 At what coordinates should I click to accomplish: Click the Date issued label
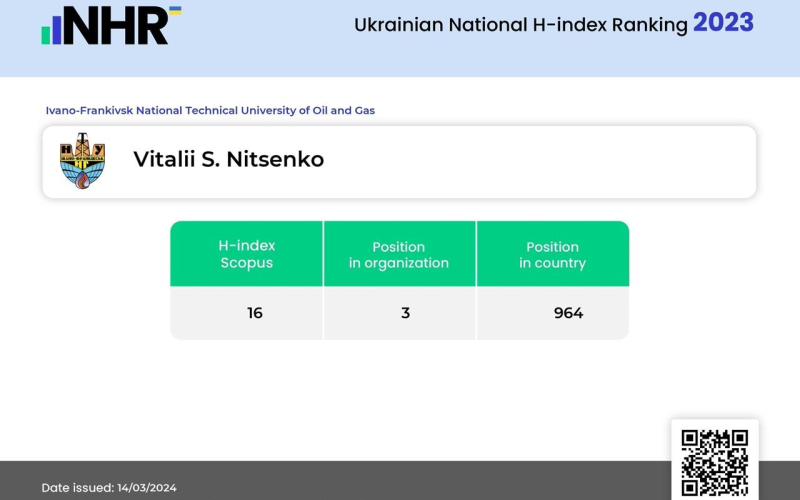click(76, 488)
